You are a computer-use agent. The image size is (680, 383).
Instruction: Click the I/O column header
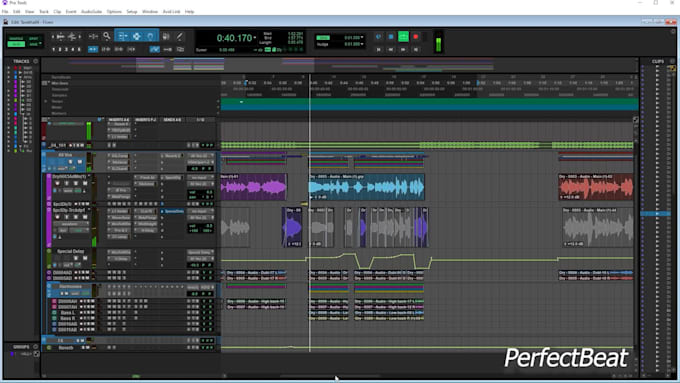pyautogui.click(x=200, y=120)
